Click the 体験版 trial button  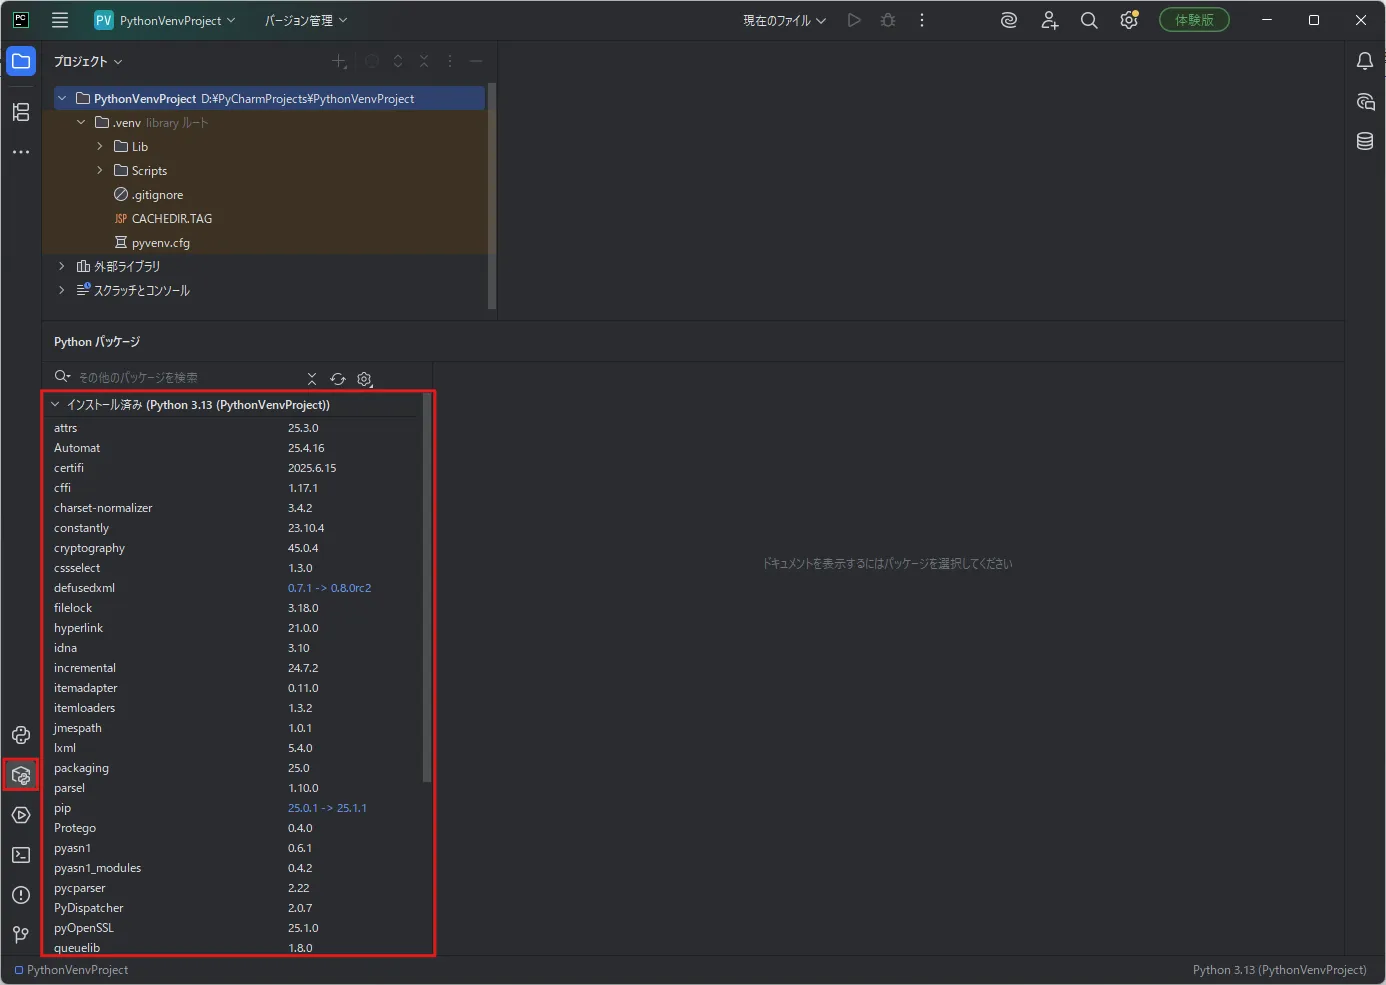pos(1194,20)
